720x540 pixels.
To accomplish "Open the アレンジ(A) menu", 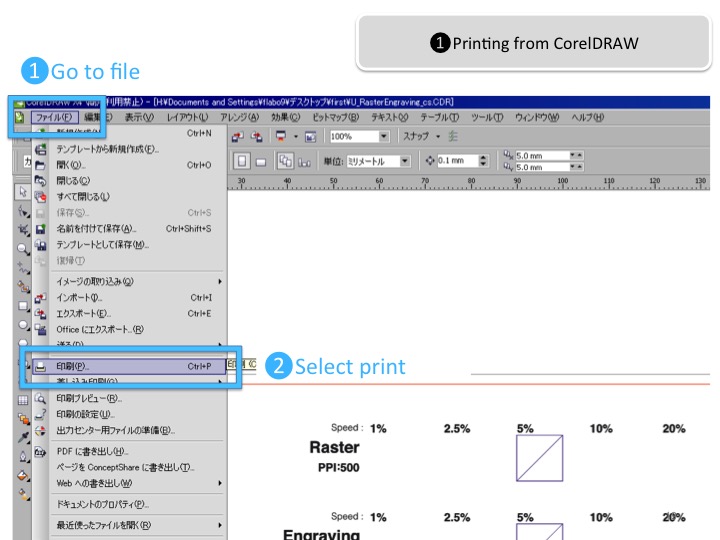I will click(x=239, y=117).
